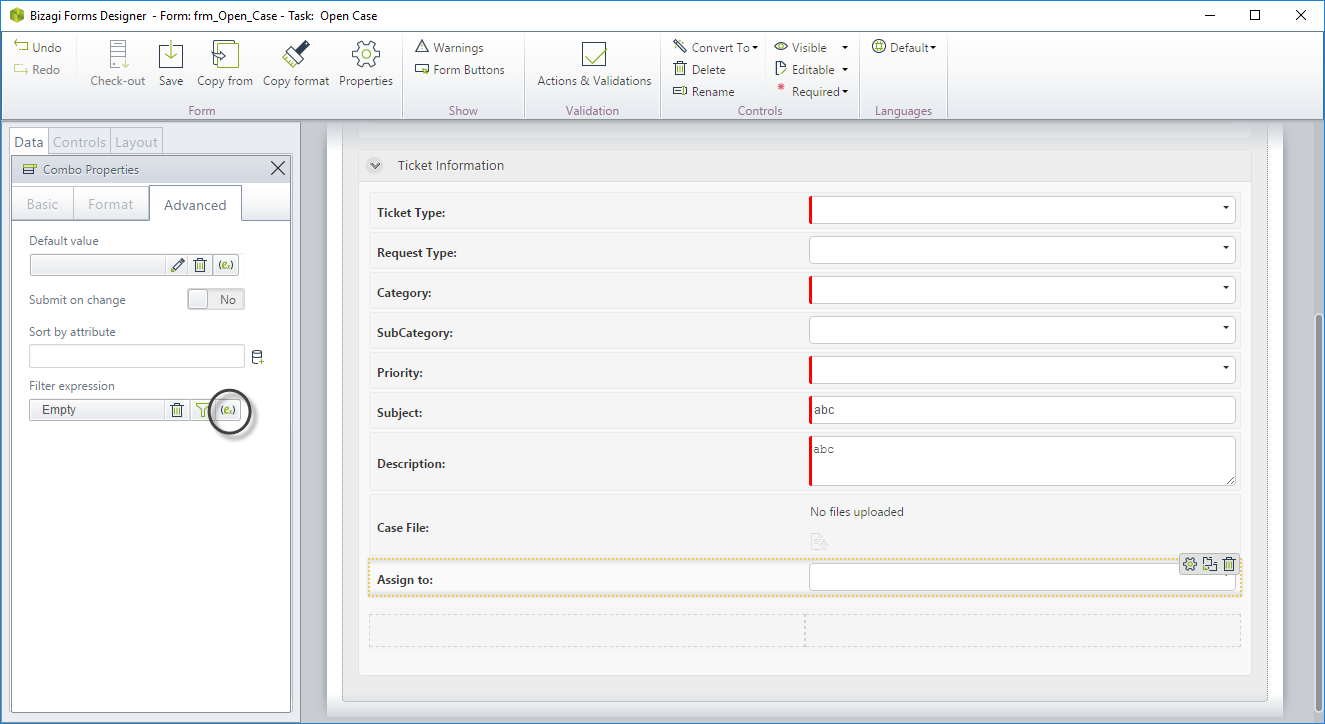Open default value expression editor
The width and height of the screenshot is (1325, 724).
coord(226,265)
